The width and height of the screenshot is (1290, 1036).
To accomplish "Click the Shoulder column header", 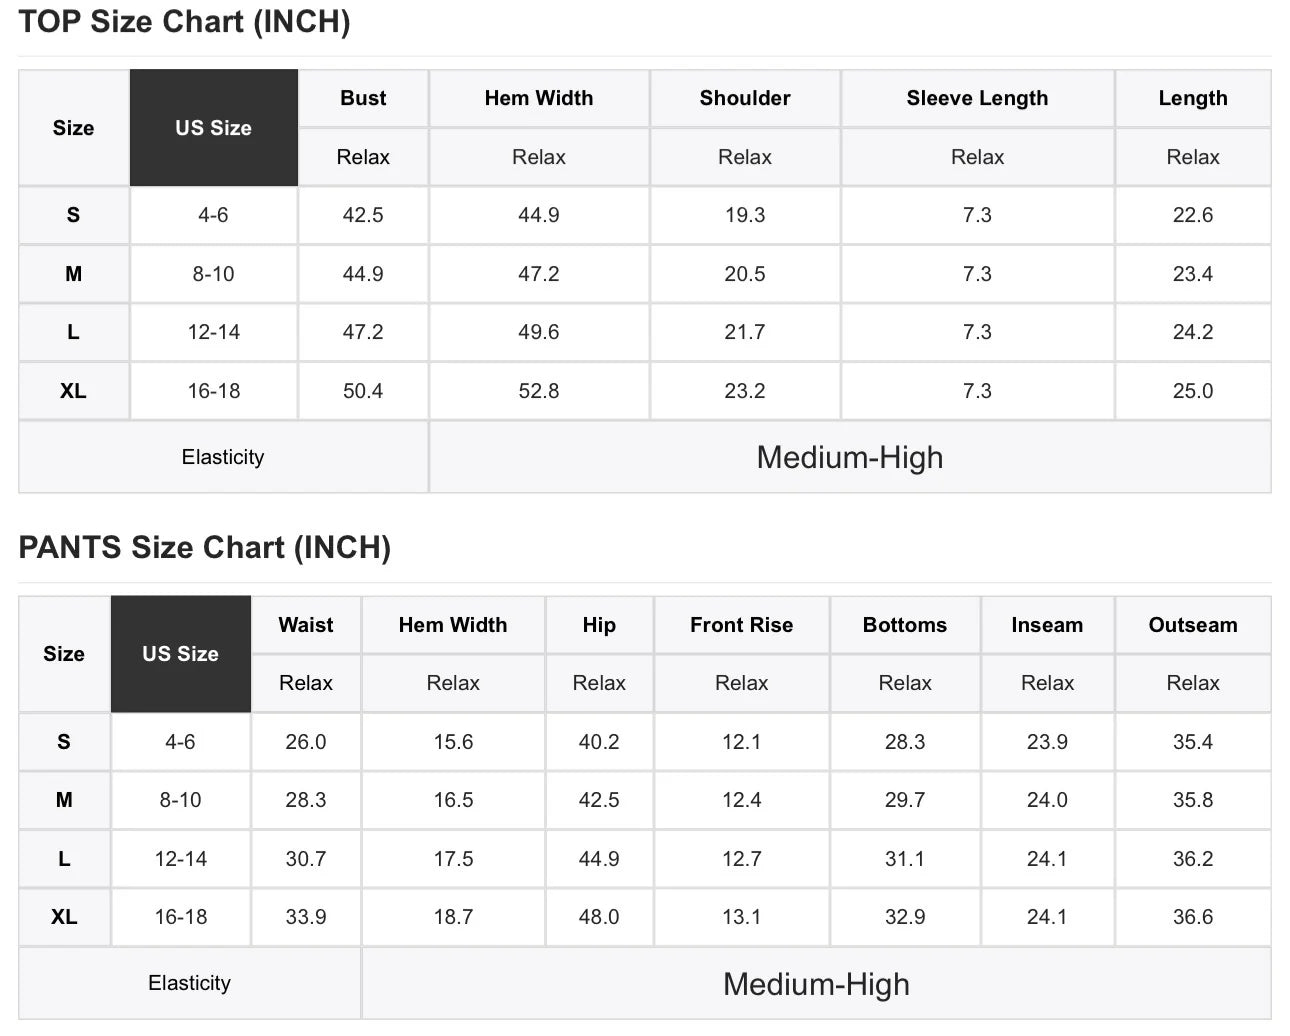I will [x=745, y=98].
